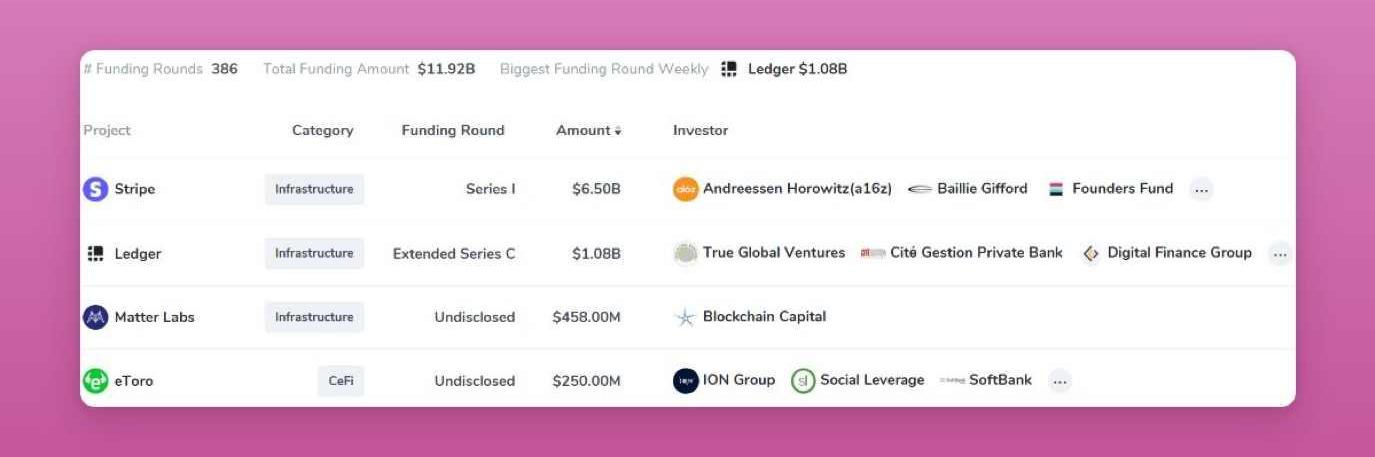This screenshot has height=457, width=1375.
Task: Expand more investors in Ledger row
Action: [x=1279, y=253]
